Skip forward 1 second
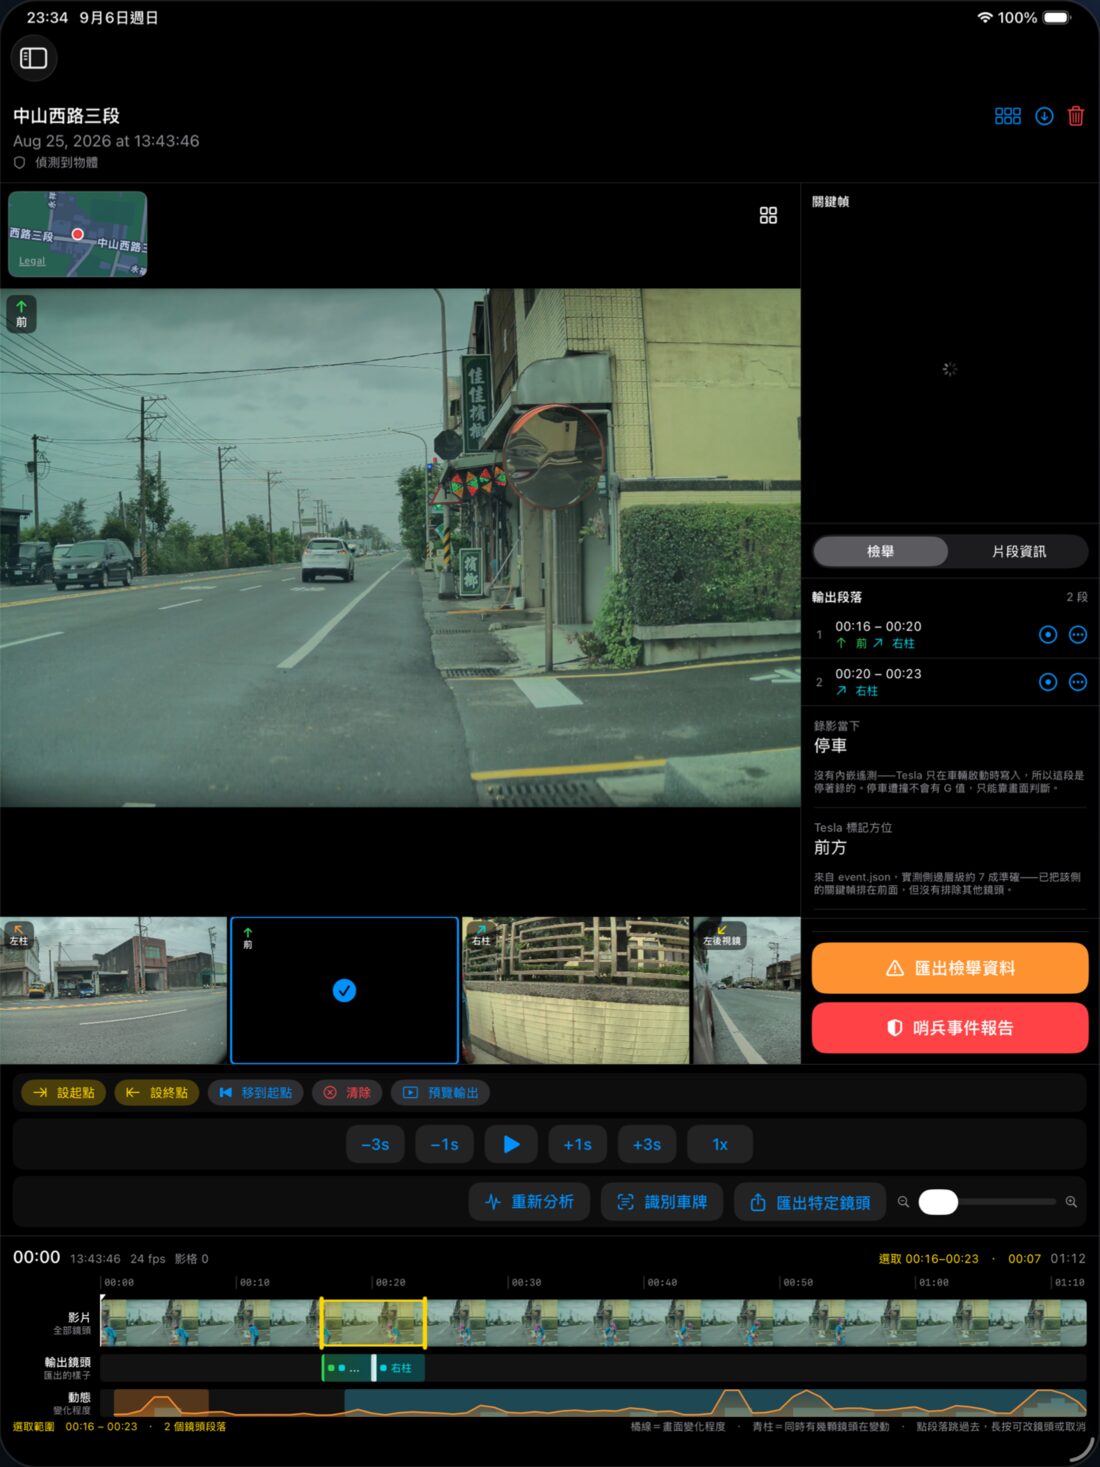 pyautogui.click(x=578, y=1144)
